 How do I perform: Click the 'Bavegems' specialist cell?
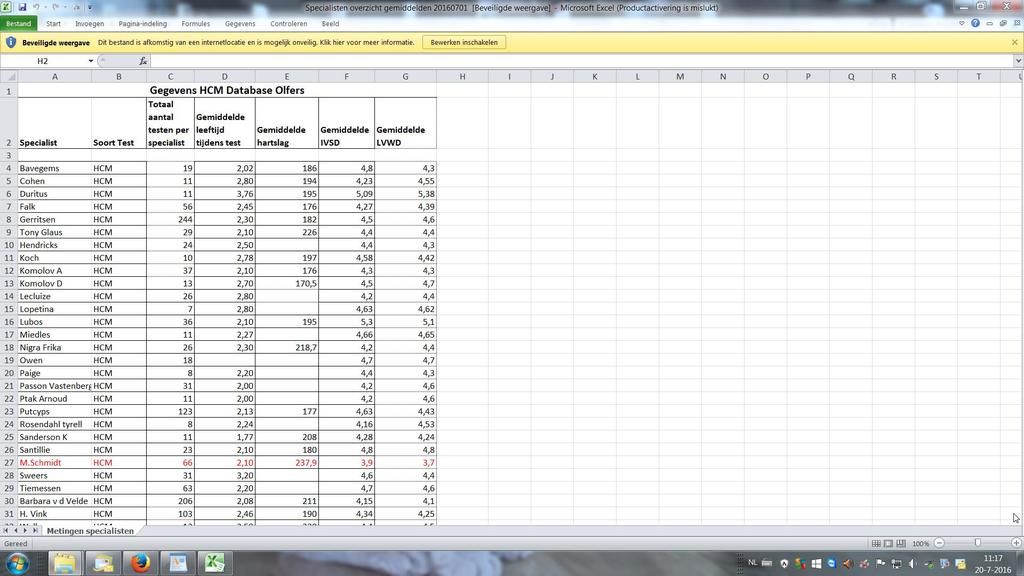tap(55, 168)
